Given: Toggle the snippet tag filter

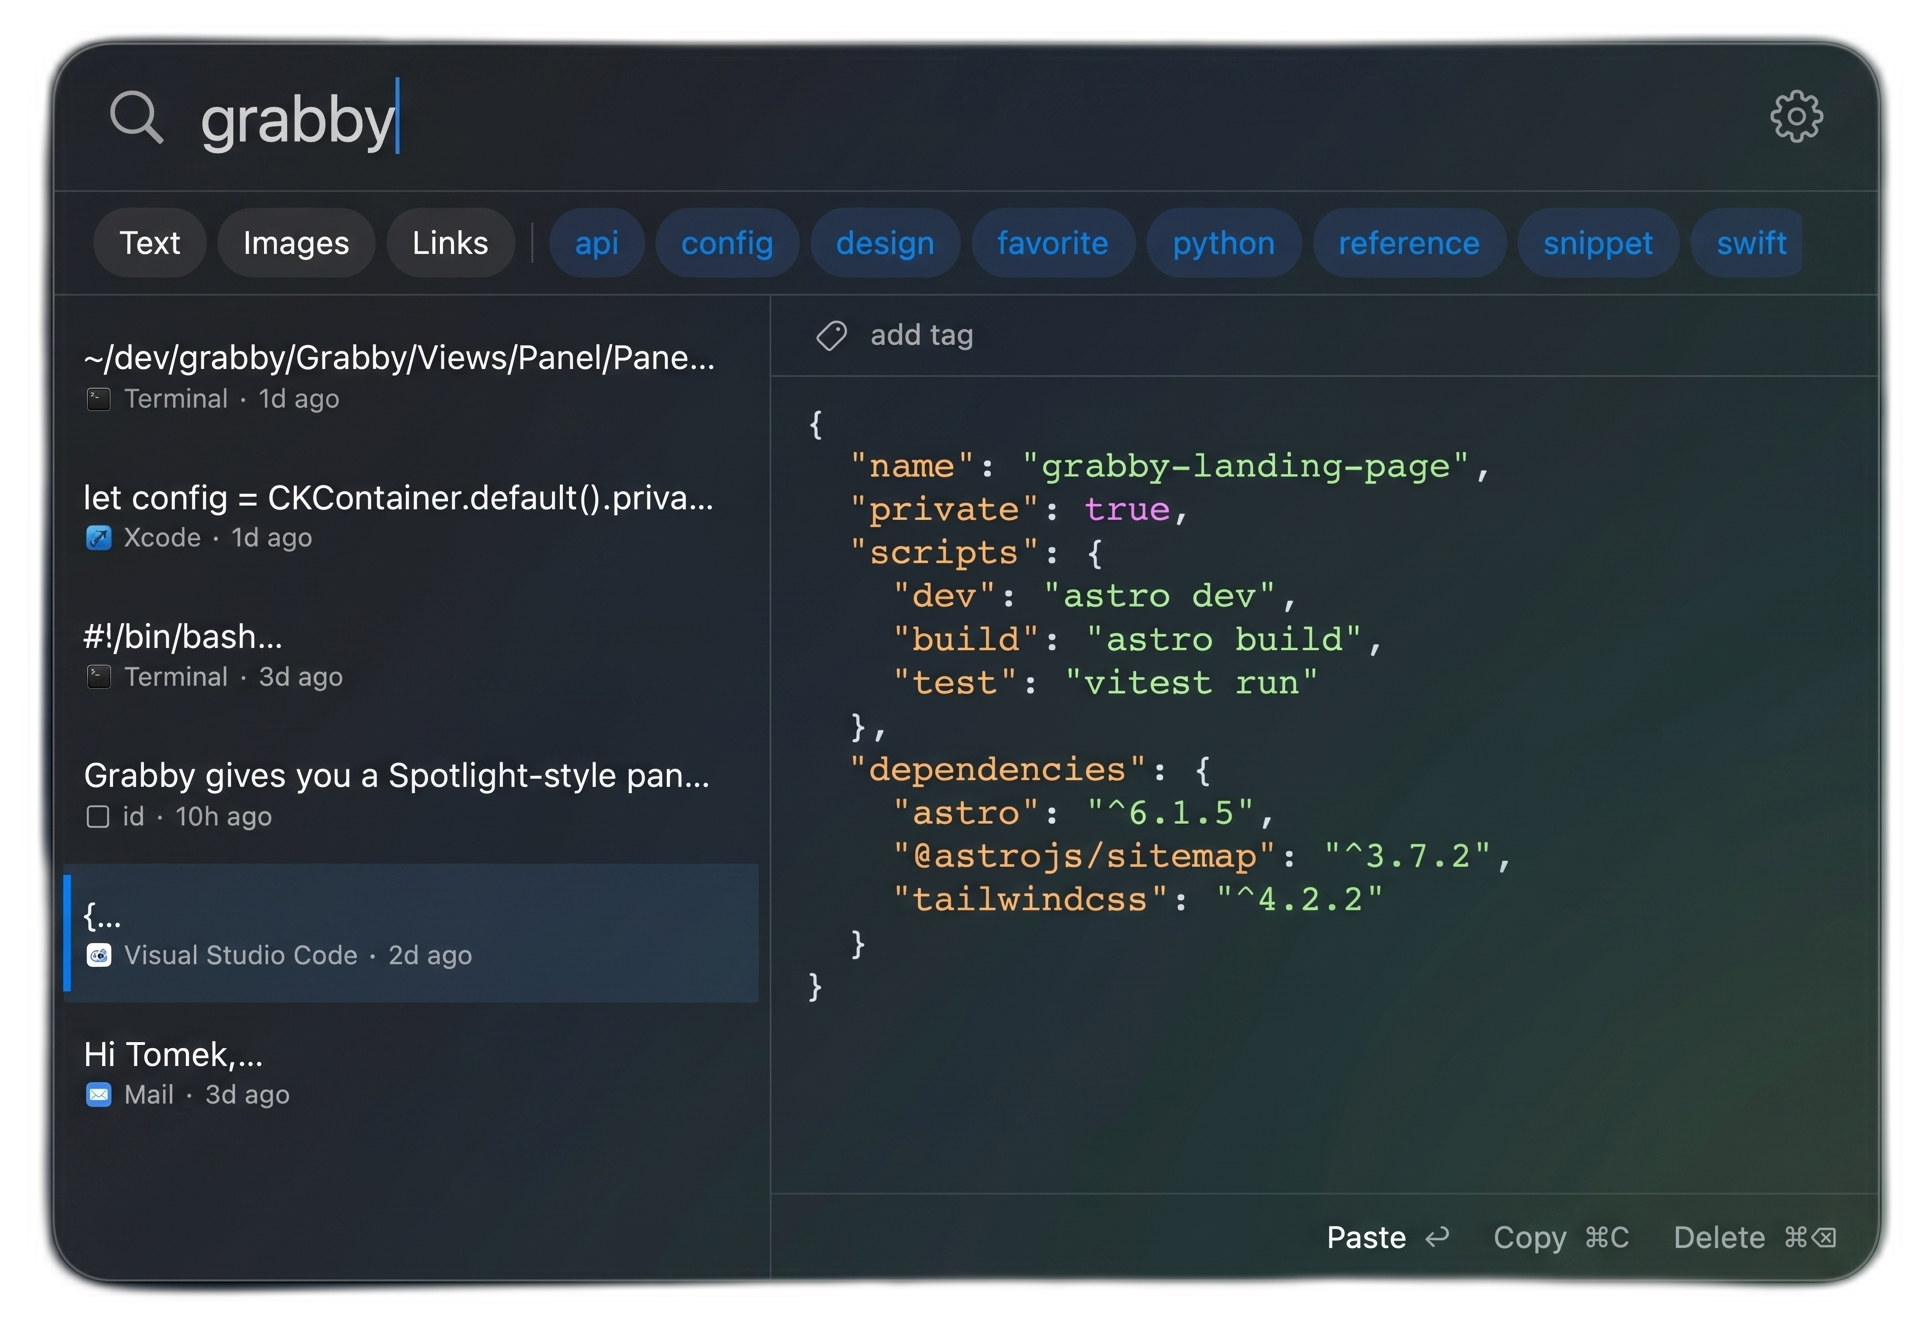Looking at the screenshot, I should tap(1598, 243).
